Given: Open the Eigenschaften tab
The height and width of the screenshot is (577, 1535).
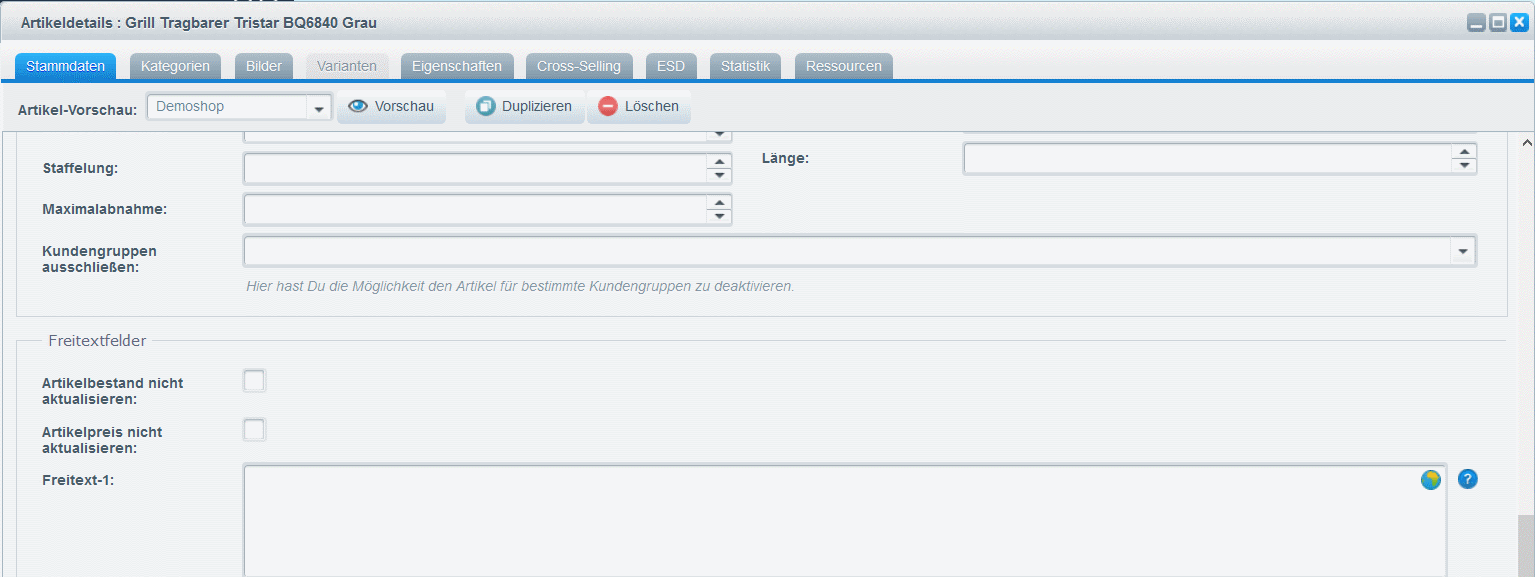Looking at the screenshot, I should (457, 66).
